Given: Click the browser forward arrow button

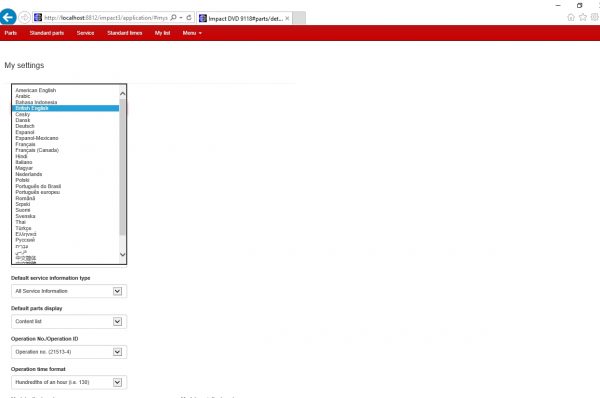Looking at the screenshot, I should point(24,18).
